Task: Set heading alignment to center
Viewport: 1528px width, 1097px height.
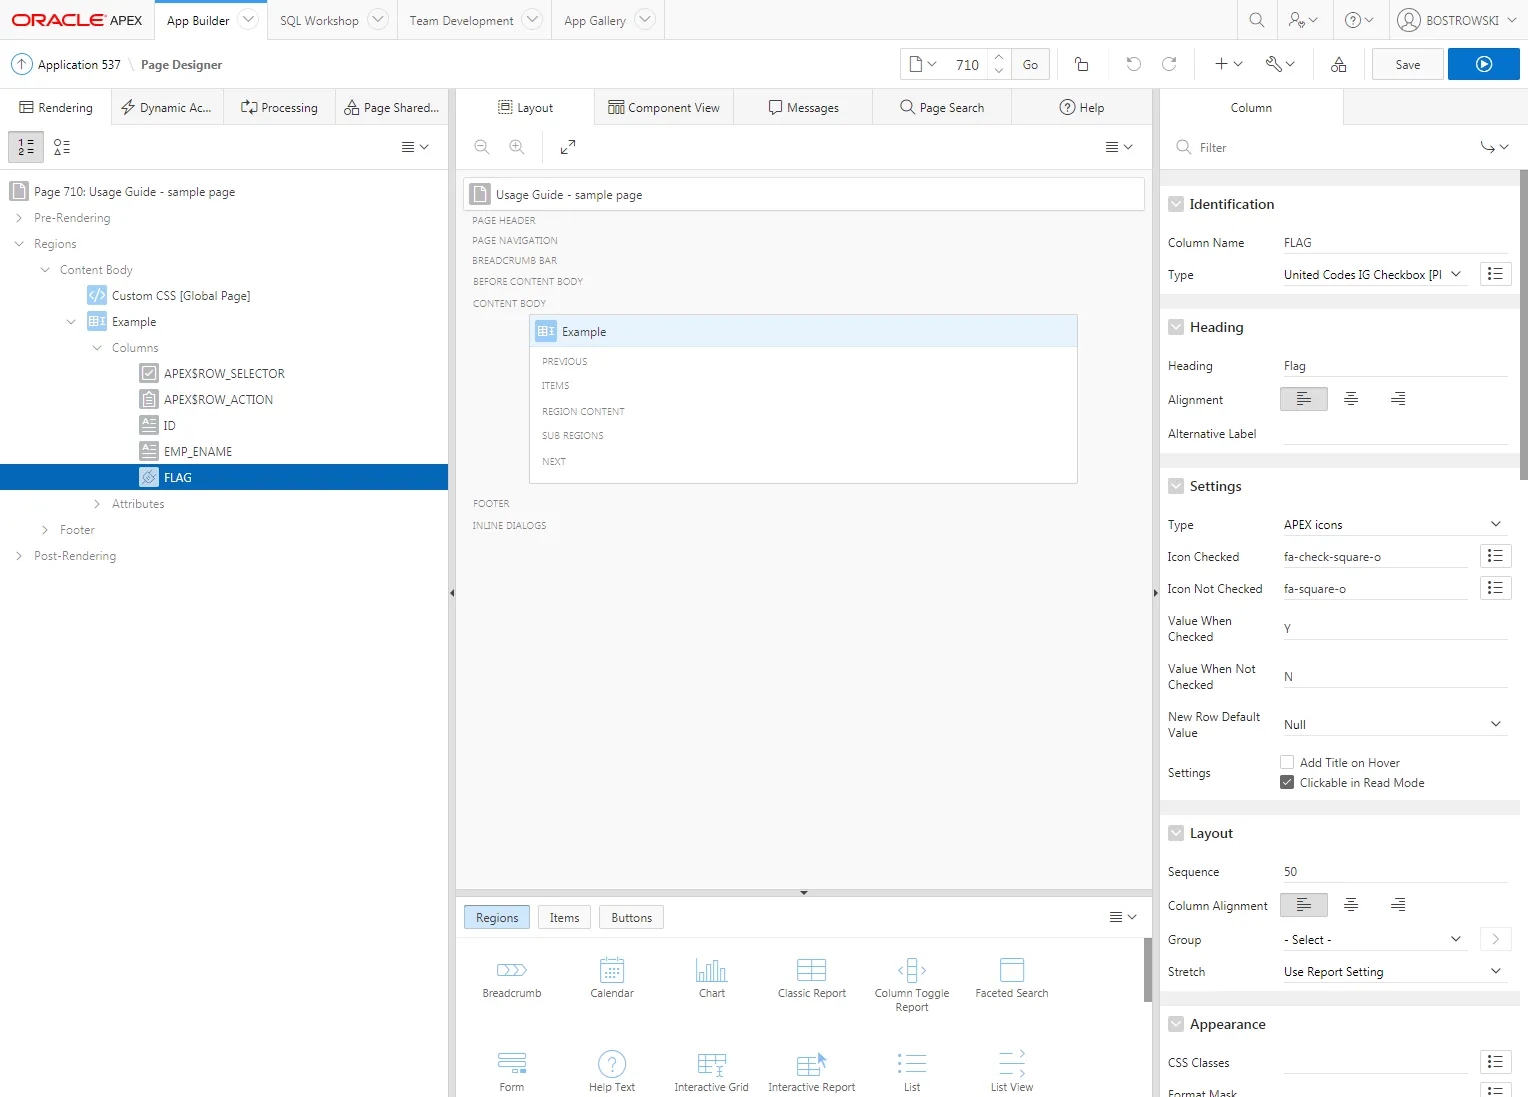Action: [x=1351, y=399]
